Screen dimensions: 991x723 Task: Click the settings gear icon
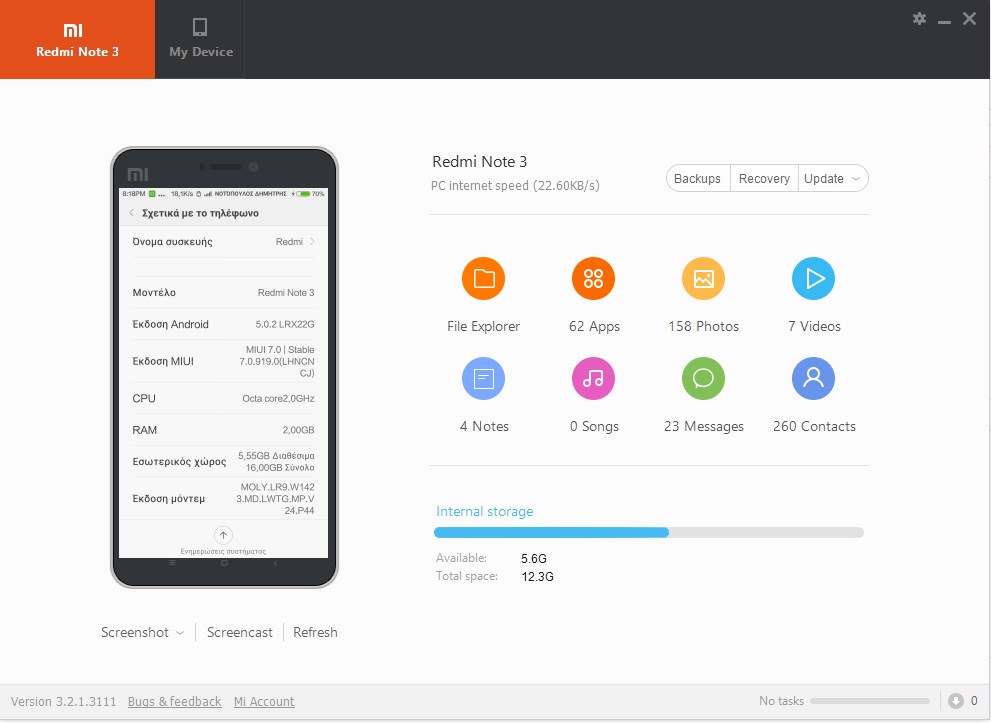tap(919, 19)
